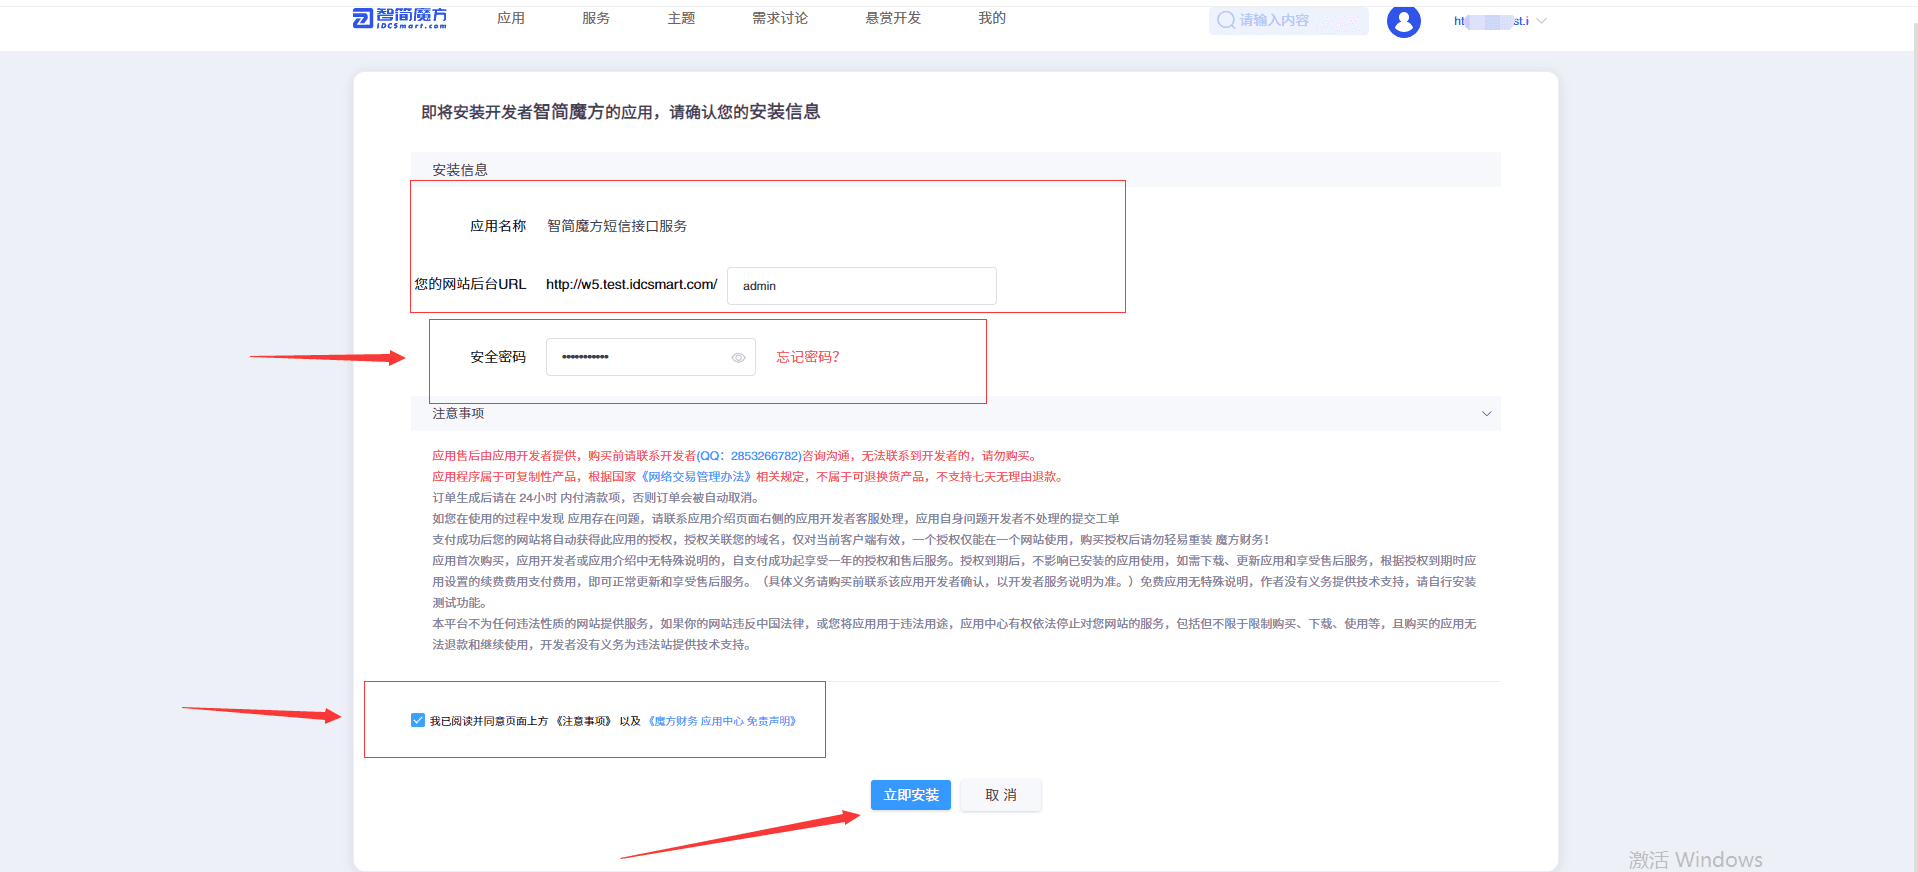Click the search box 请输入内容

pyautogui.click(x=1288, y=20)
